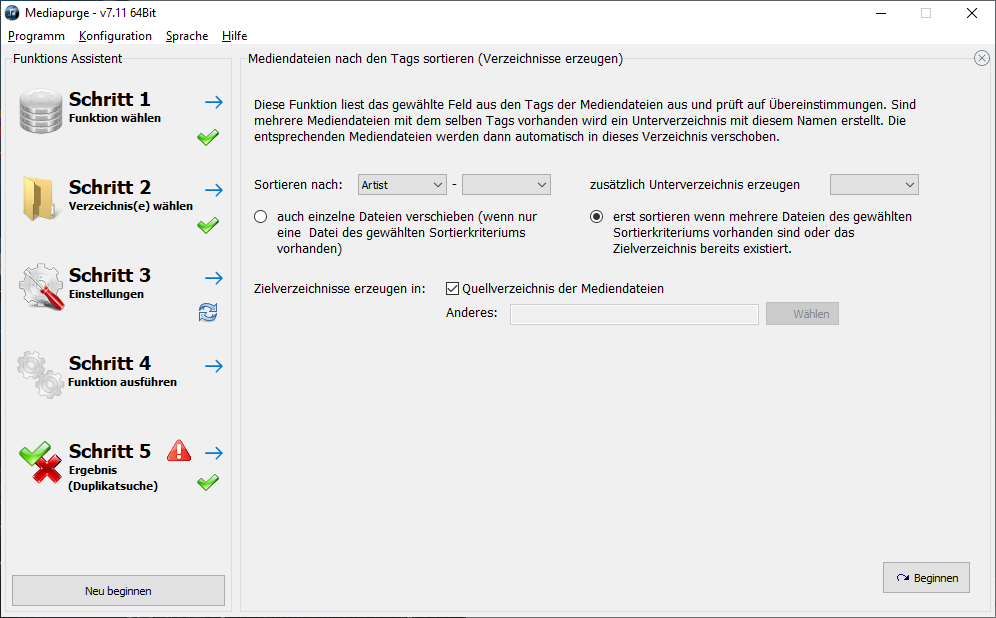996x618 pixels.
Task: Open the Konfiguration menu
Action: coord(115,36)
